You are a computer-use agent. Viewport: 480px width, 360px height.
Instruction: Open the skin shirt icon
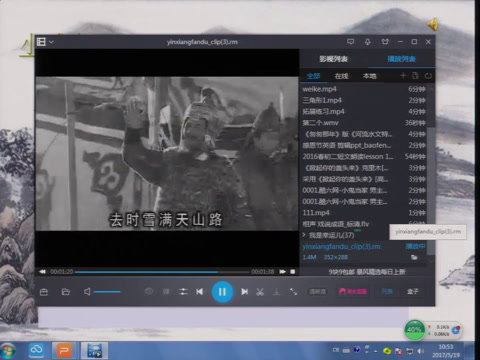385,42
